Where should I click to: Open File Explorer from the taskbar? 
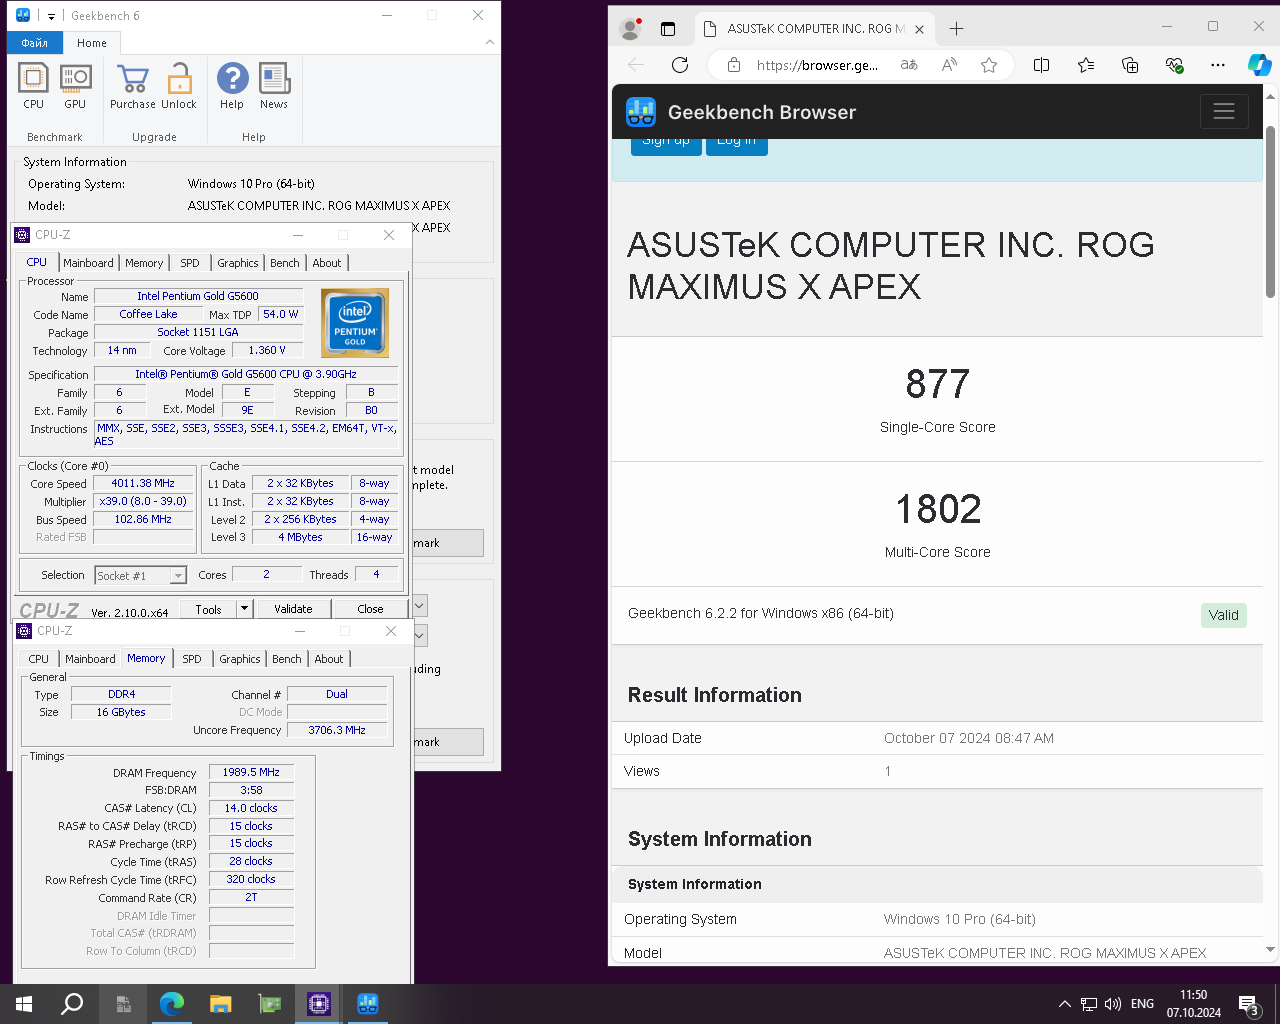click(221, 1004)
